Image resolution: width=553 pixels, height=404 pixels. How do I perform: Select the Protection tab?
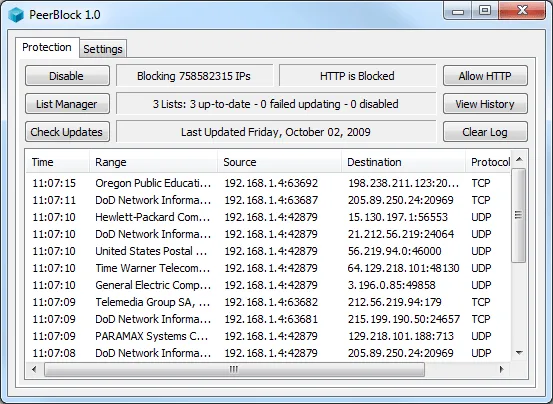tap(47, 47)
